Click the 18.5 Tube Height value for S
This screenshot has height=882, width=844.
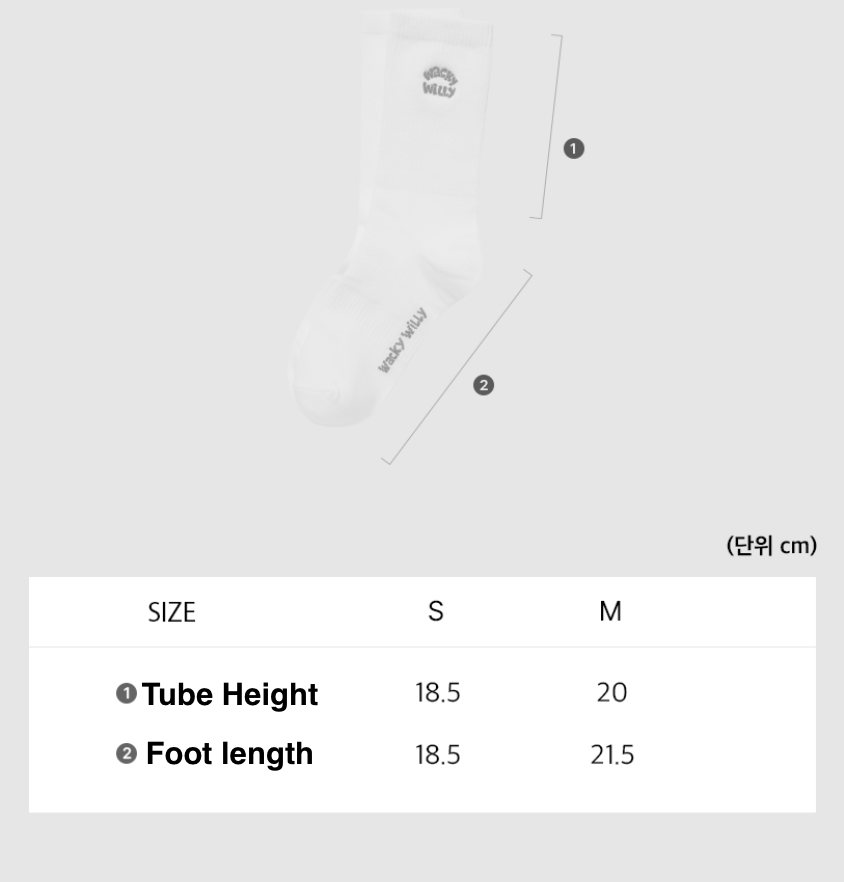point(438,693)
